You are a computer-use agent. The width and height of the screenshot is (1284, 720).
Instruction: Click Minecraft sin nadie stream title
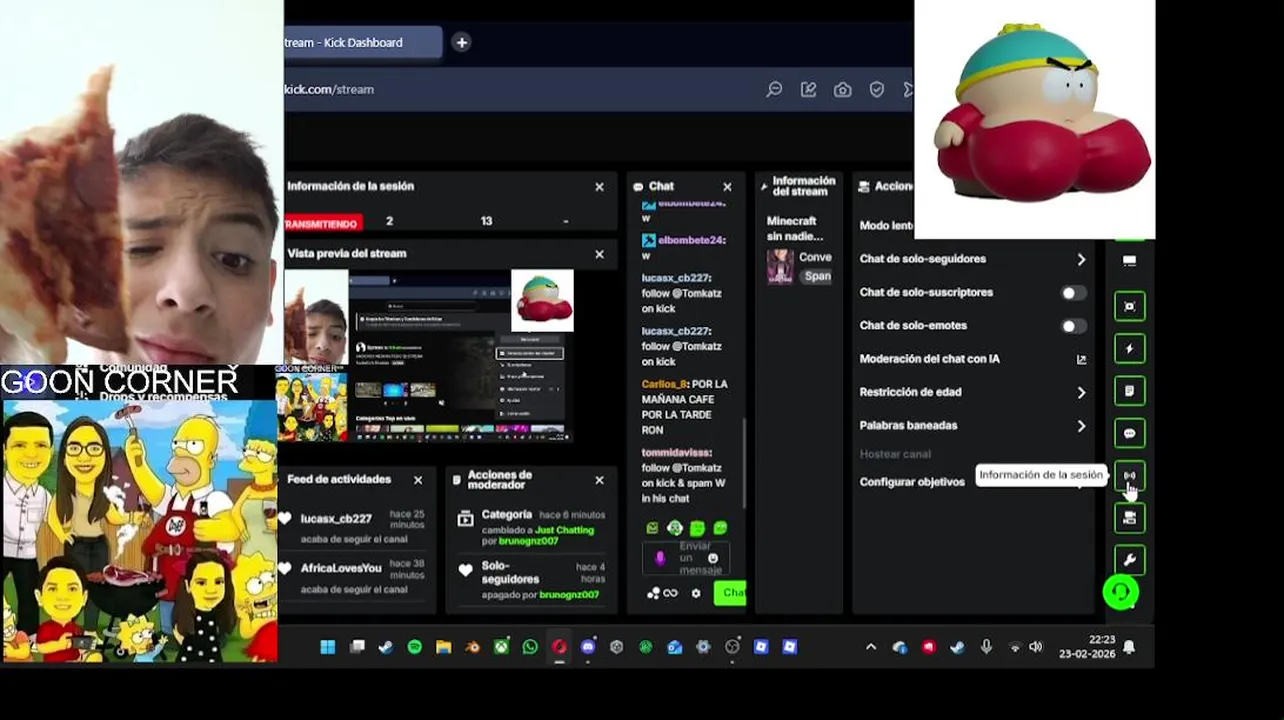coord(795,228)
